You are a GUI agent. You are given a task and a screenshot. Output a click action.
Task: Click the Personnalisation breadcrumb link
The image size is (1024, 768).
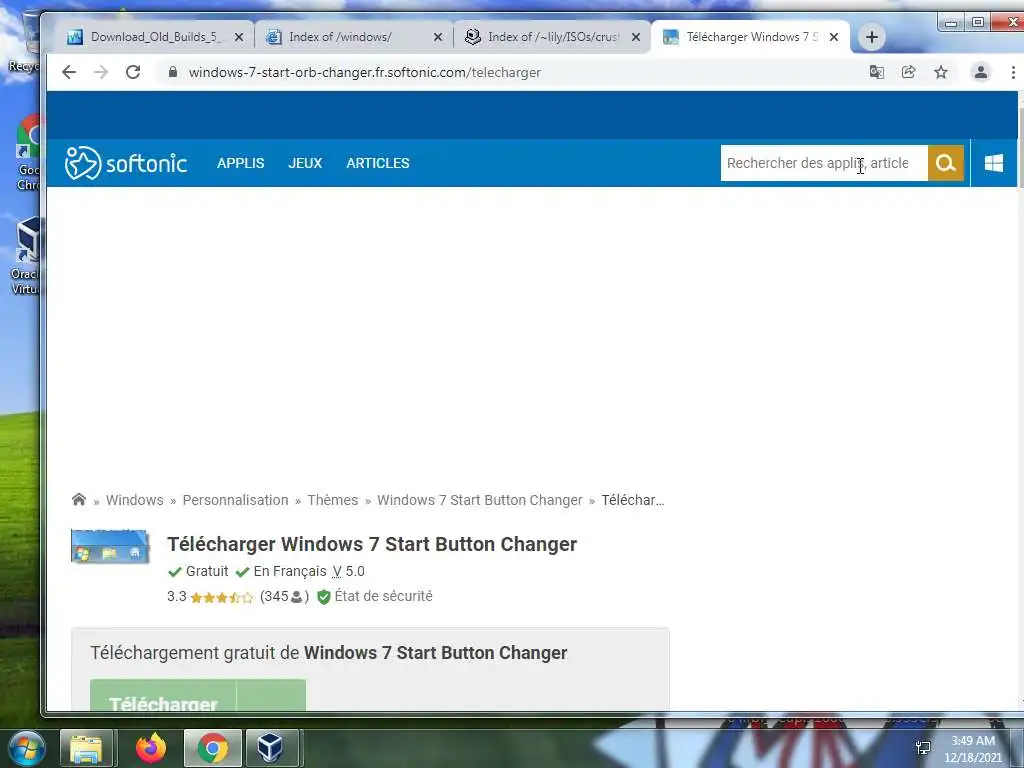235,500
